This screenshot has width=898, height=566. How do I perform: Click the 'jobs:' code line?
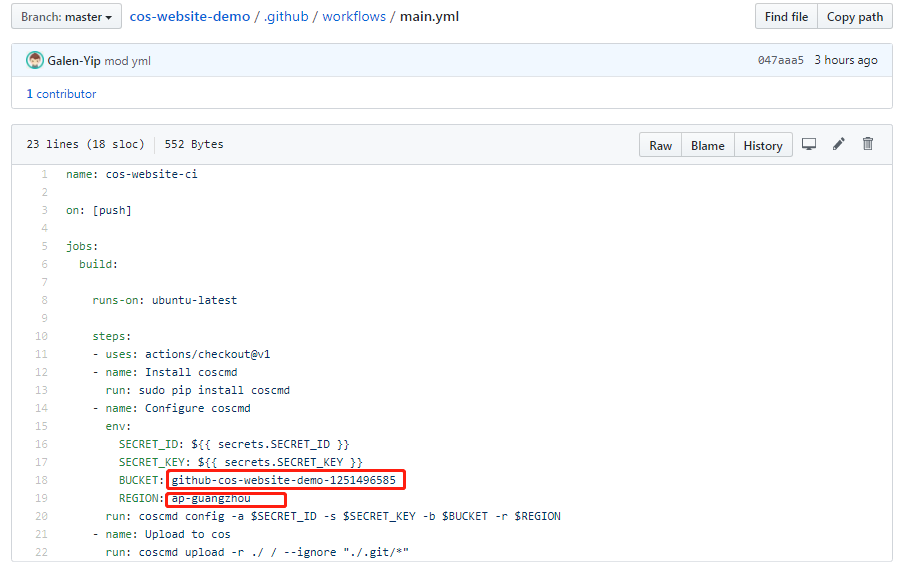(x=82, y=246)
